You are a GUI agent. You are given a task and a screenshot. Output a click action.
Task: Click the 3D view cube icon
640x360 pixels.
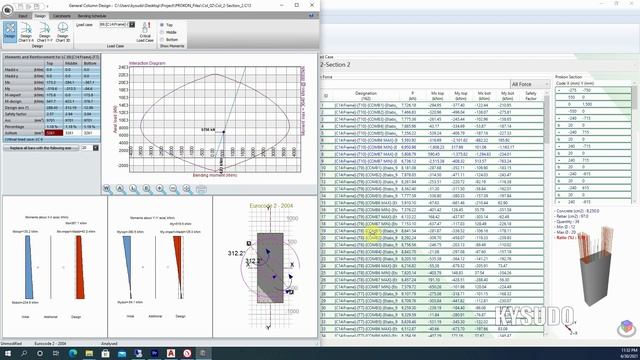627,327
